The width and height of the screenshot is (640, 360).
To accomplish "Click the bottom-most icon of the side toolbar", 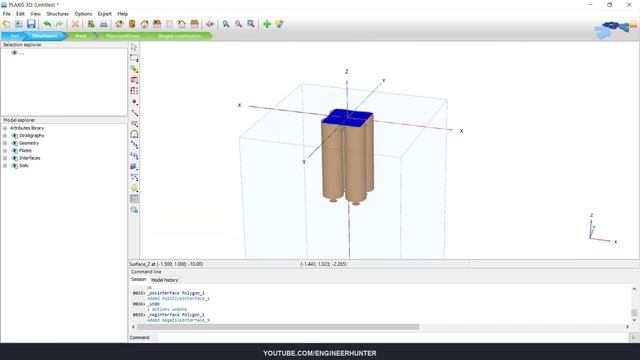I will (x=134, y=210).
